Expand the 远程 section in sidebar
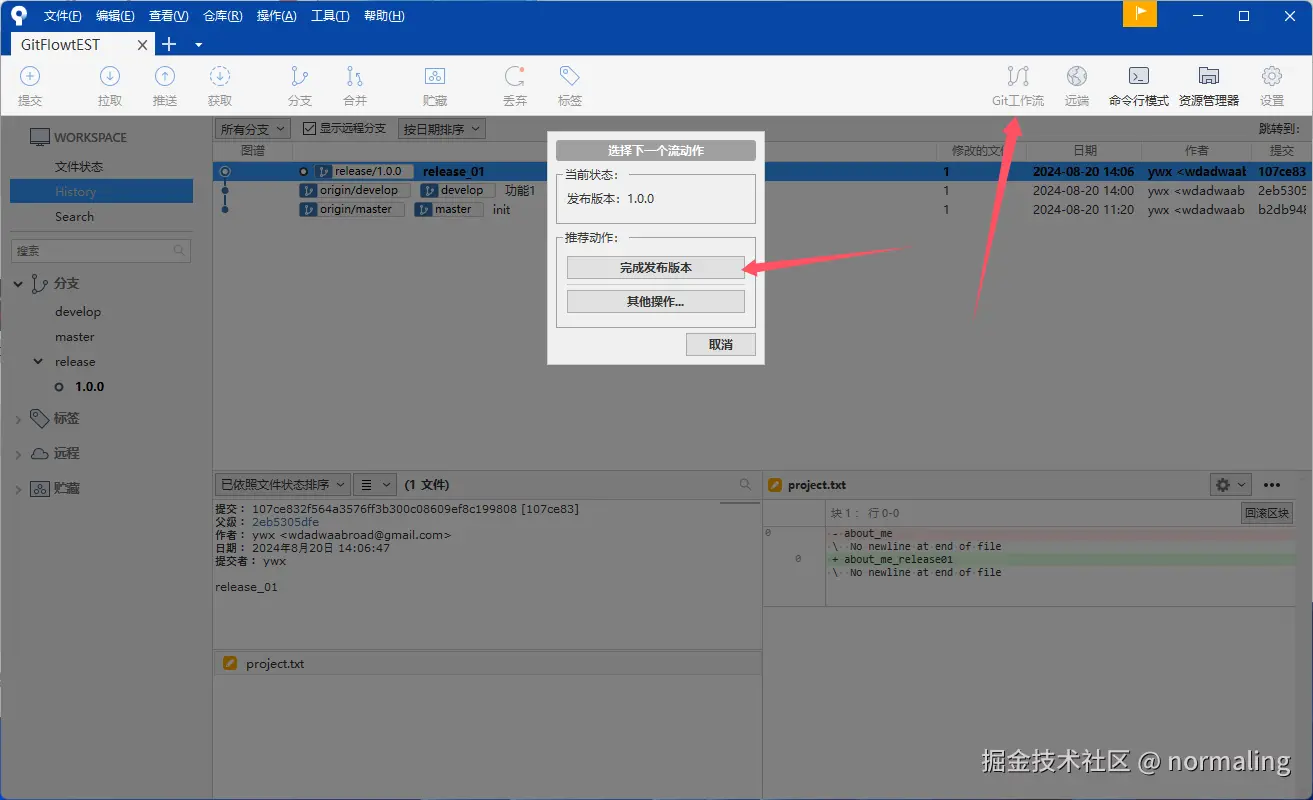Screen dimensions: 1313x800 point(18,454)
